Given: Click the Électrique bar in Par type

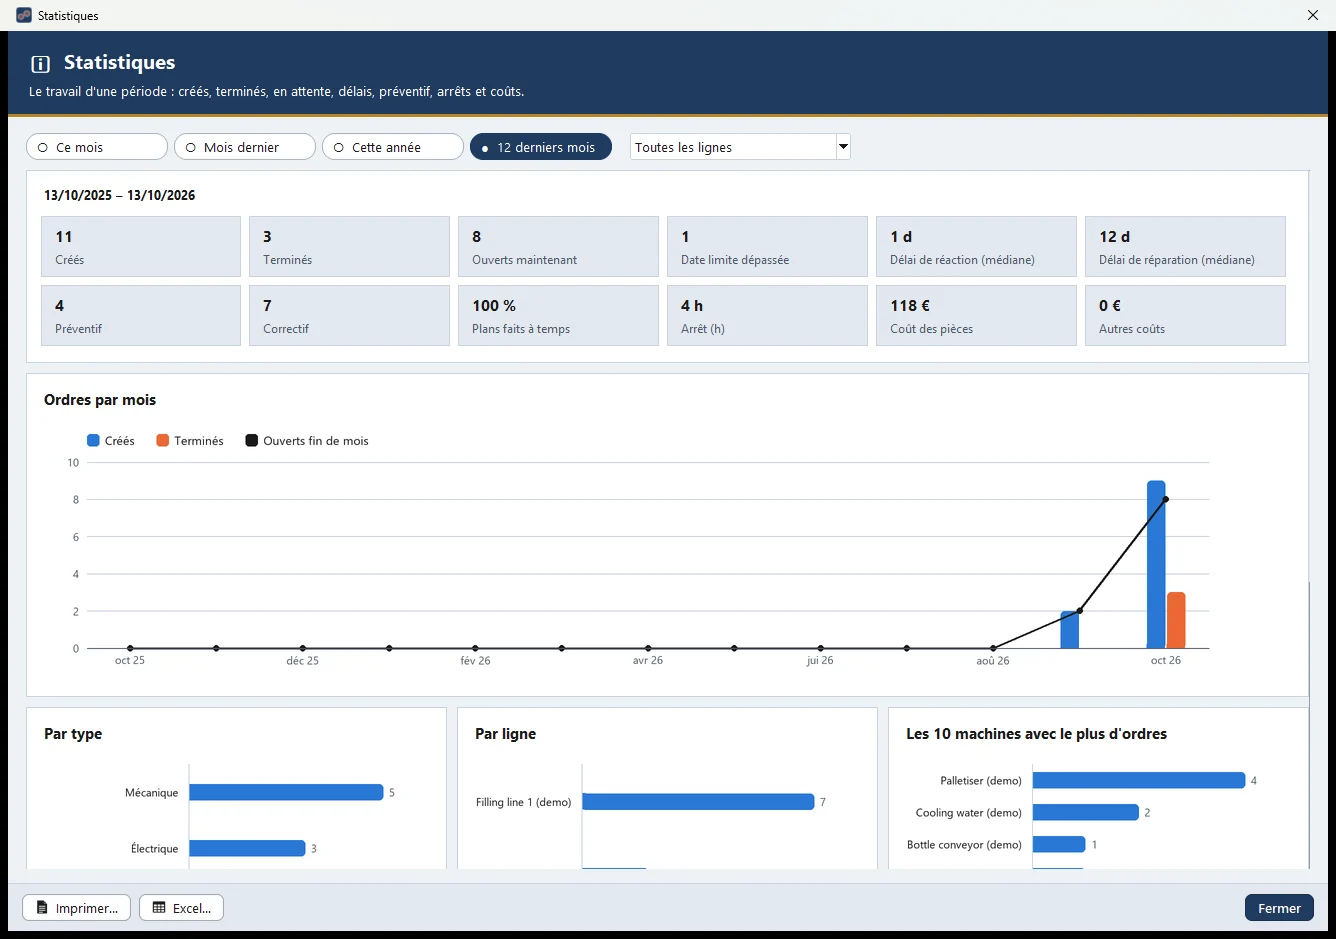Looking at the screenshot, I should pyautogui.click(x=247, y=848).
